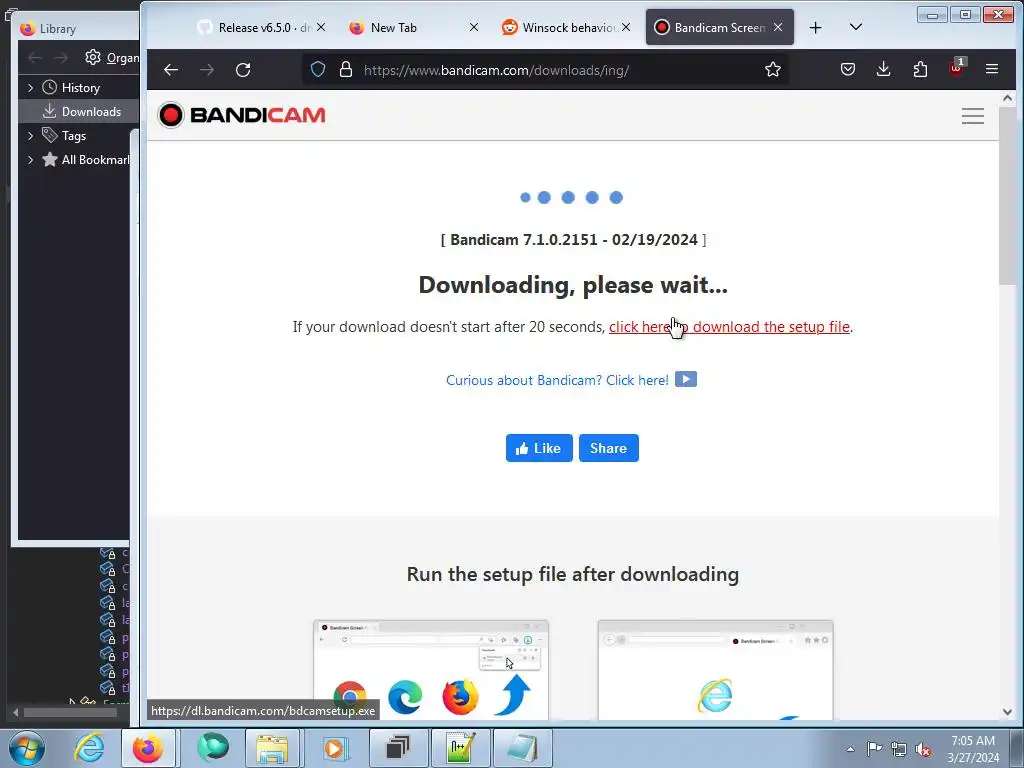The image size is (1024, 768).
Task: Click the Bandicam logo
Action: point(242,115)
